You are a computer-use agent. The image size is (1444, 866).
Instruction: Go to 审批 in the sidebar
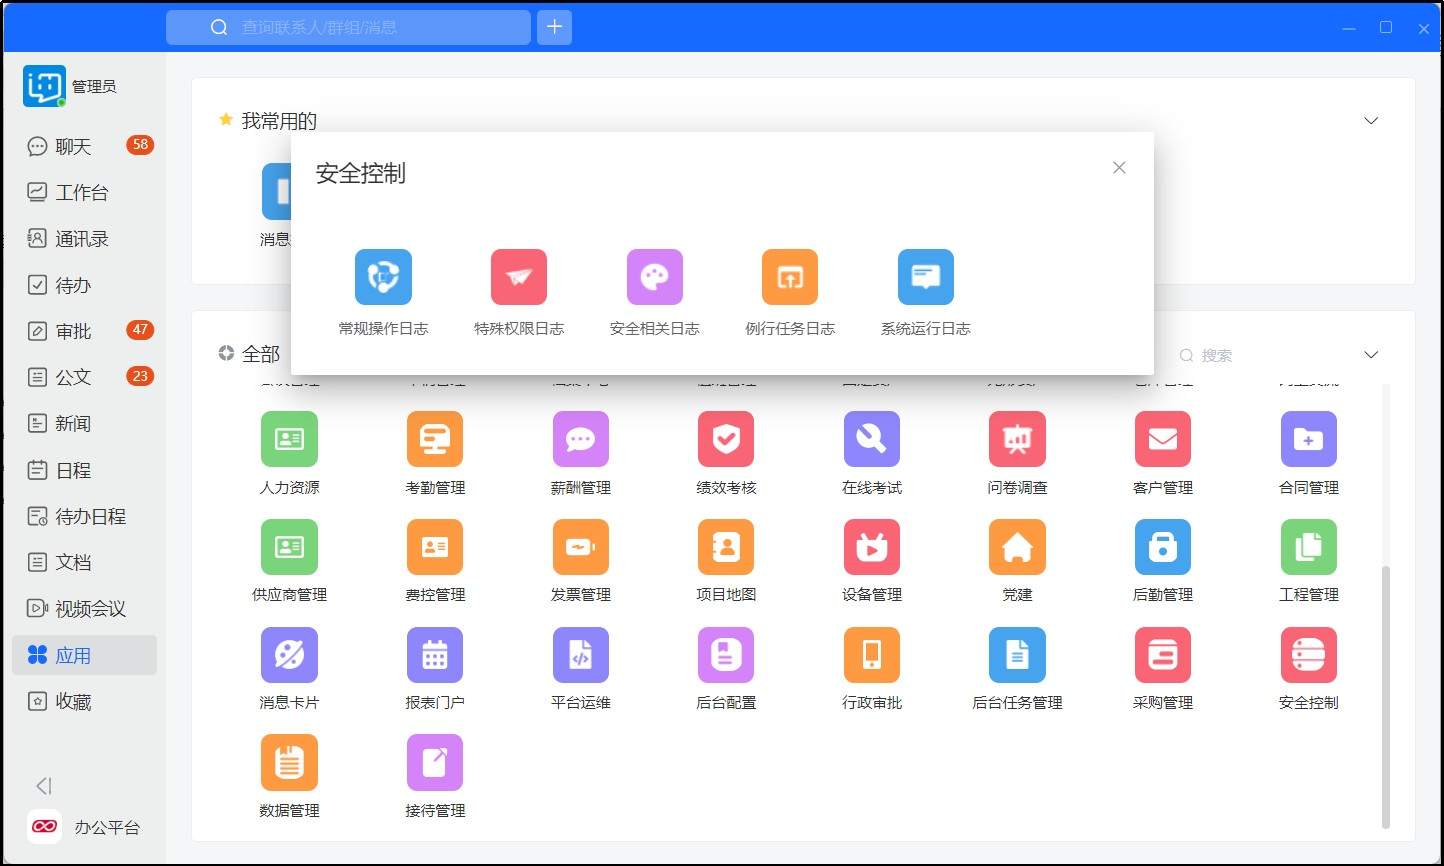point(73,331)
